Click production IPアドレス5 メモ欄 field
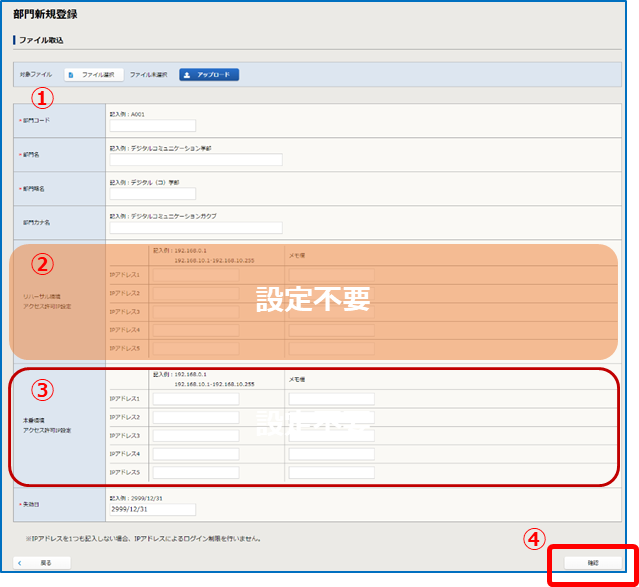The height and width of the screenshot is (587, 639). pos(331,472)
